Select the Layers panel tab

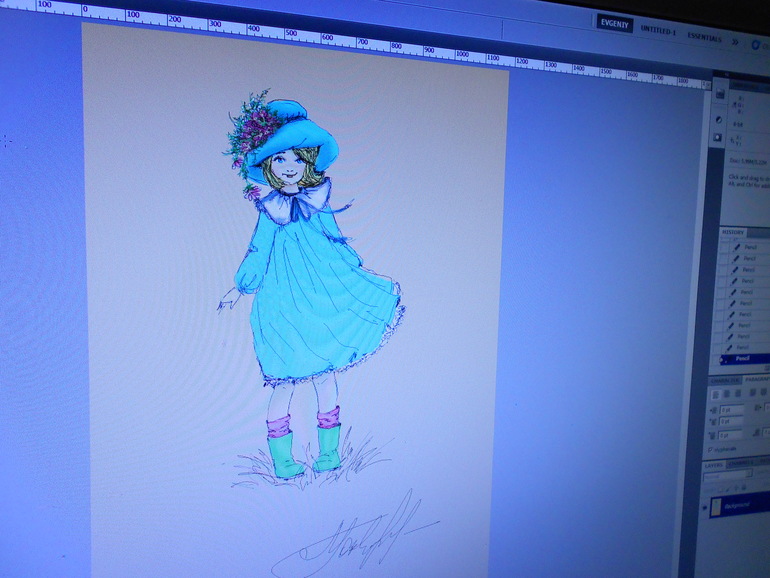pos(714,466)
